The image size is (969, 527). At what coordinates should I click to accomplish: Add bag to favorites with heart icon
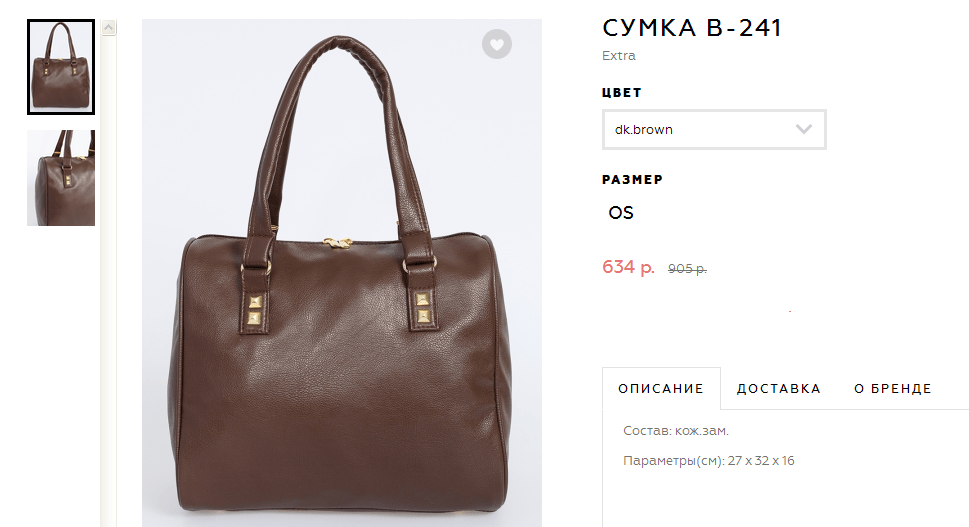click(x=497, y=44)
